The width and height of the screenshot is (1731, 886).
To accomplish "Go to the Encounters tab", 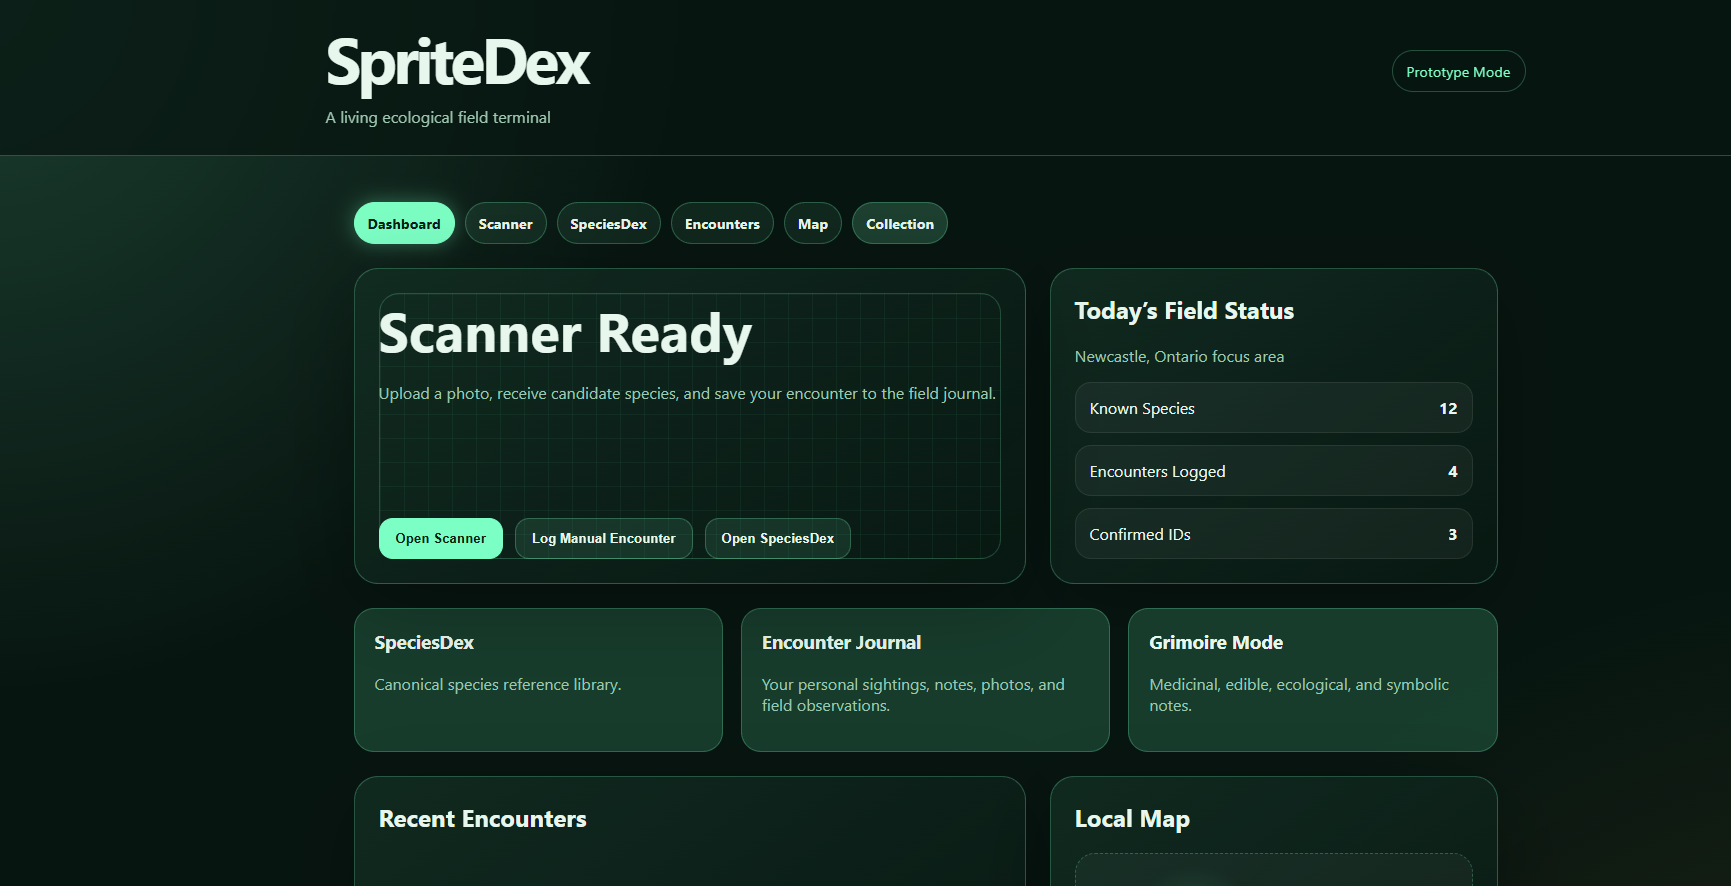I will (722, 224).
